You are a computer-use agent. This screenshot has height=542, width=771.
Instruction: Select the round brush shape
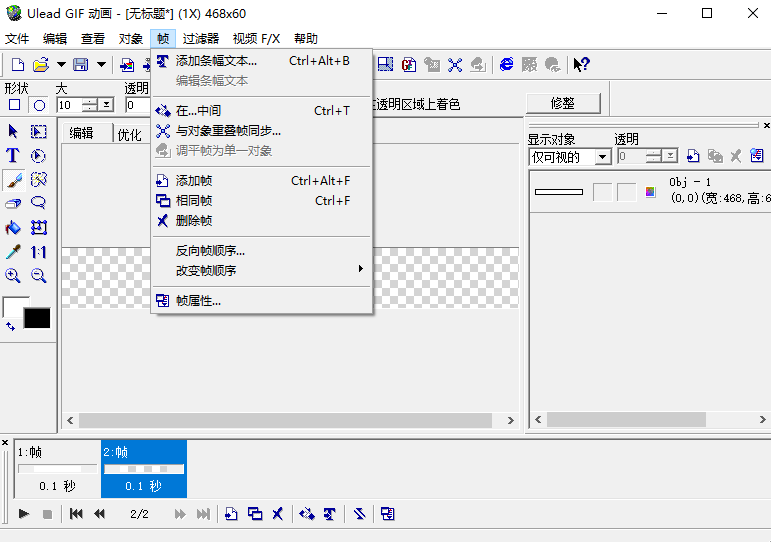point(40,105)
